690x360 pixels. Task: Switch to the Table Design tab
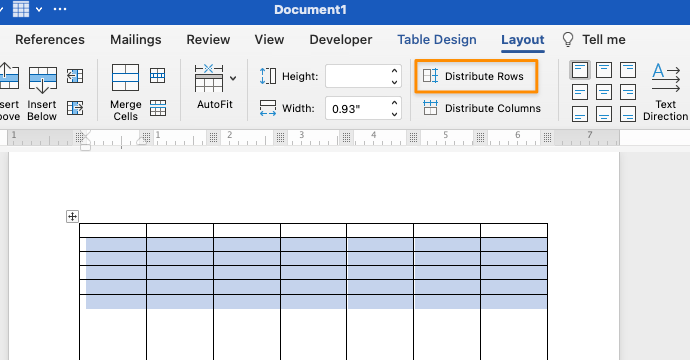point(437,40)
